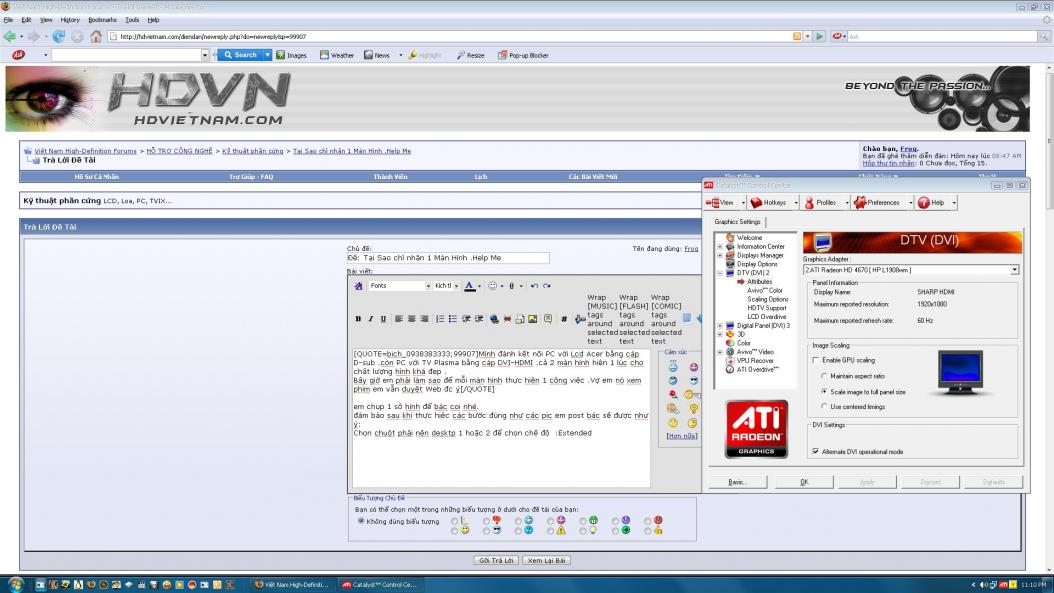Click the Pop-up Blocker toolbar item

pyautogui.click(x=523, y=55)
